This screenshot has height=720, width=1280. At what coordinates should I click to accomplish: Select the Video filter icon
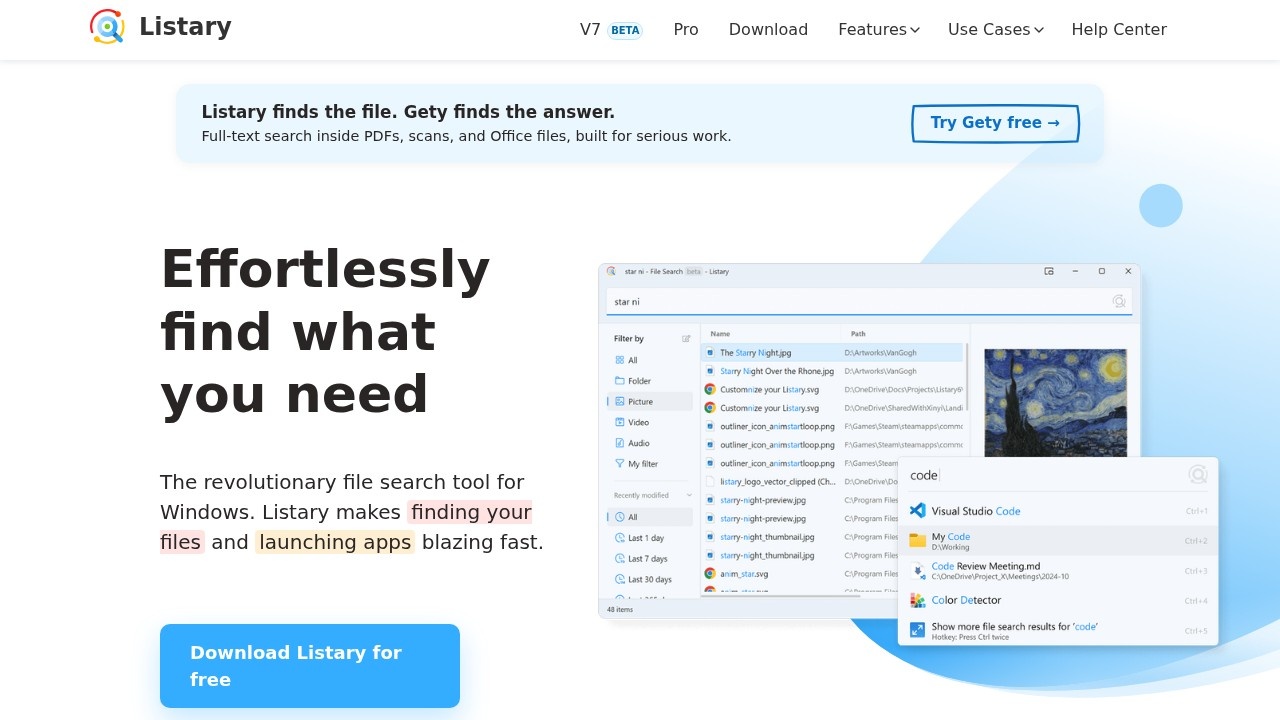(620, 423)
